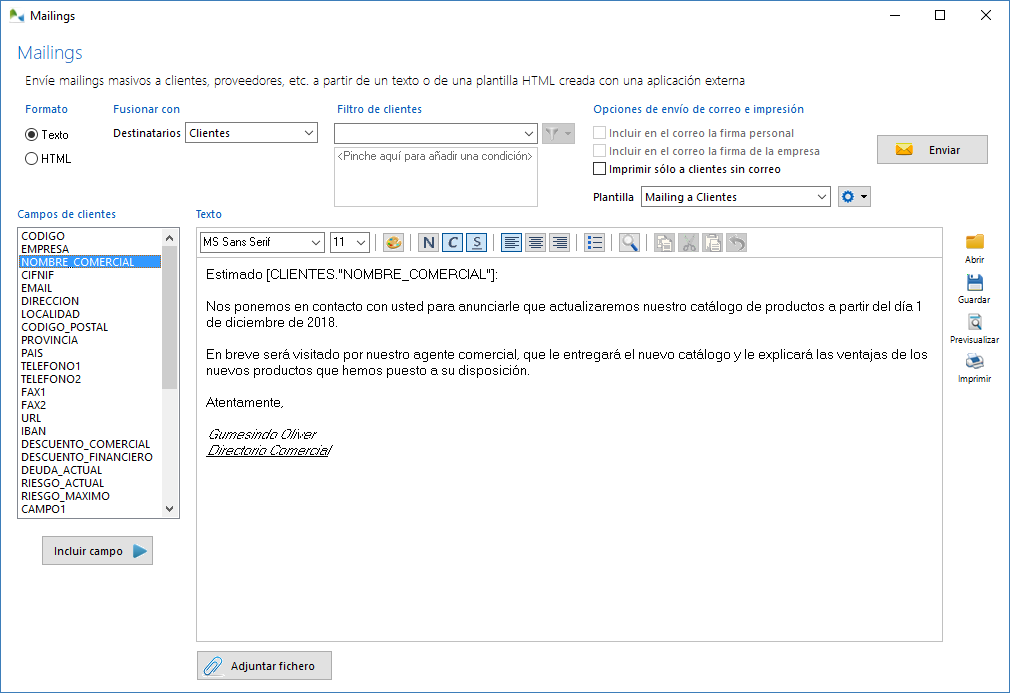Open a file with the Abrir icon

(x=974, y=247)
